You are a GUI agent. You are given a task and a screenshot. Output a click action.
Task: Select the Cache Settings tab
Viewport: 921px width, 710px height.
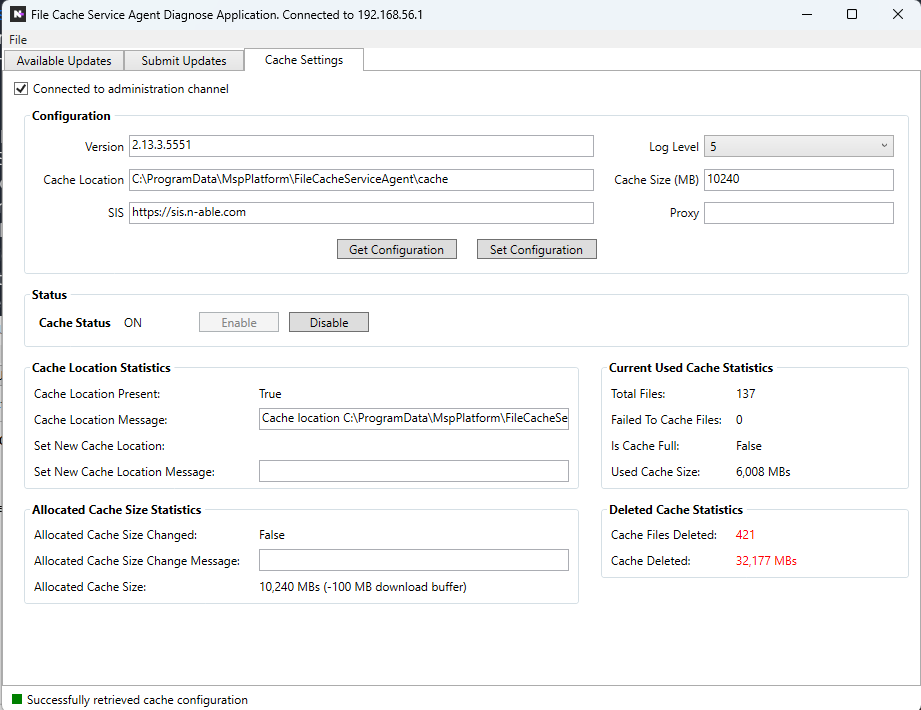303,60
